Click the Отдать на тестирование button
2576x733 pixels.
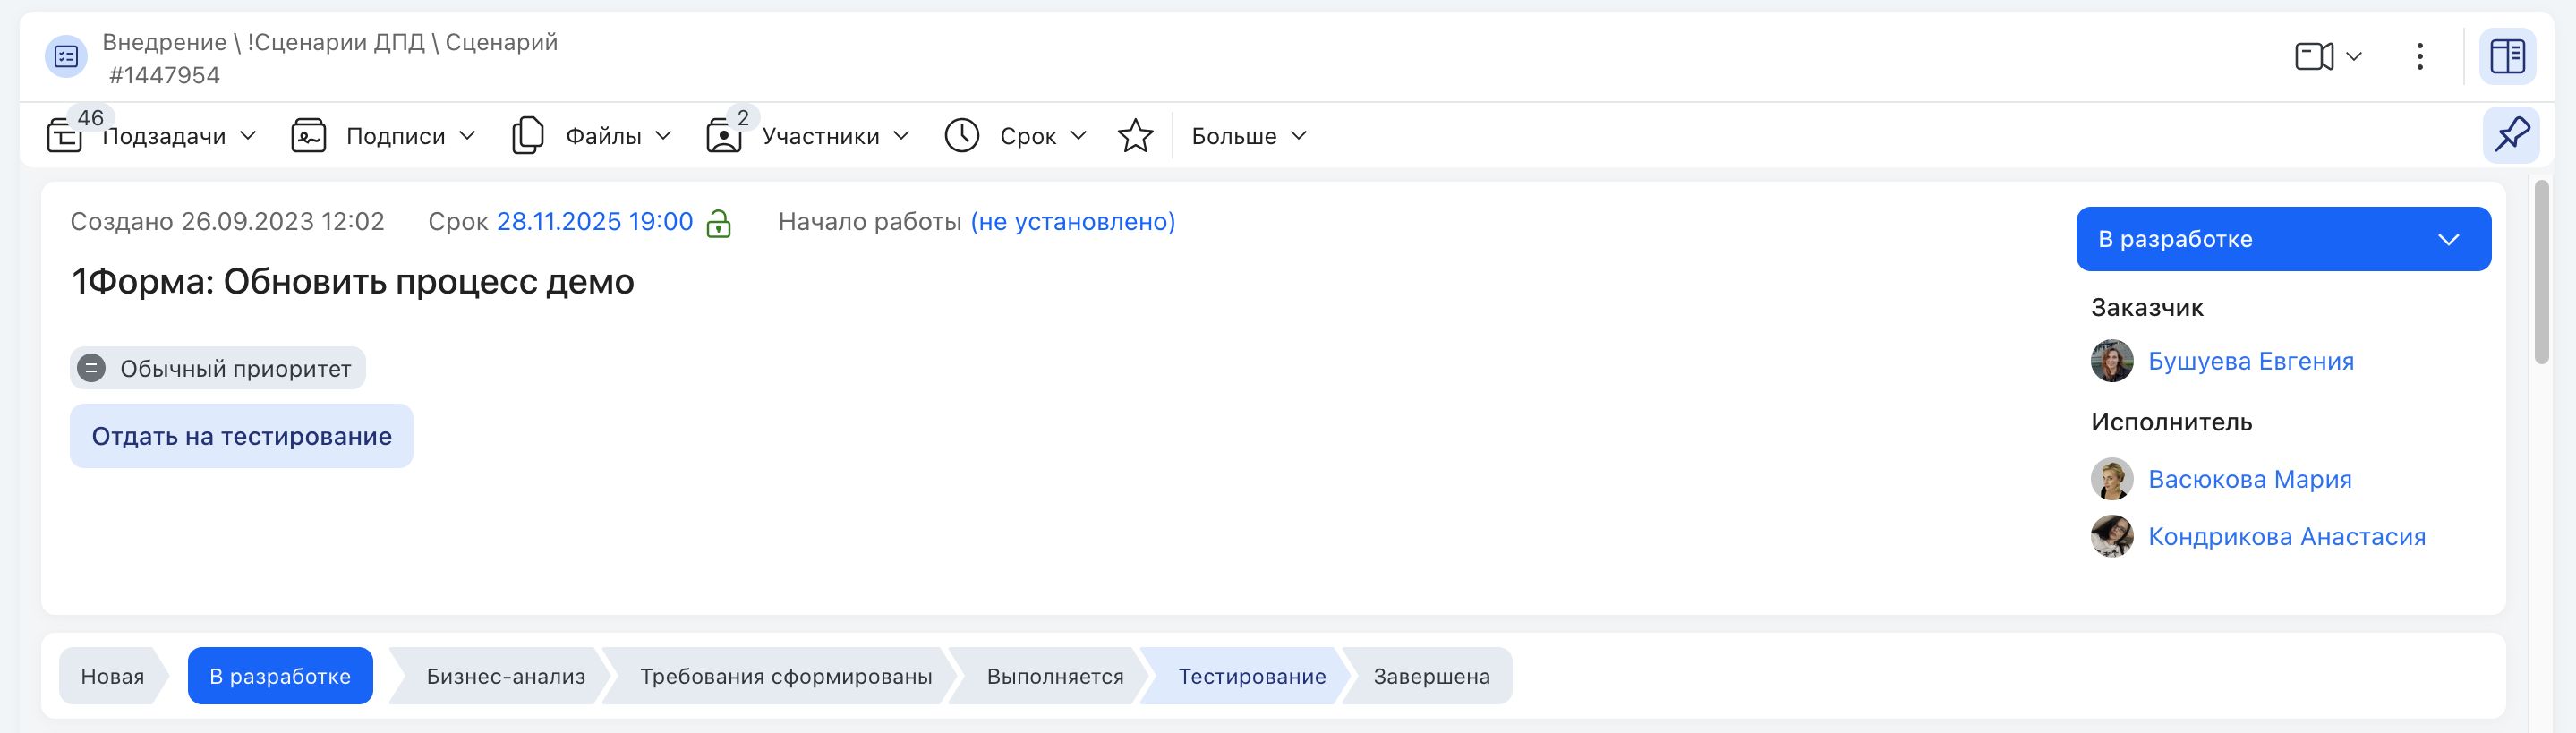pyautogui.click(x=241, y=436)
